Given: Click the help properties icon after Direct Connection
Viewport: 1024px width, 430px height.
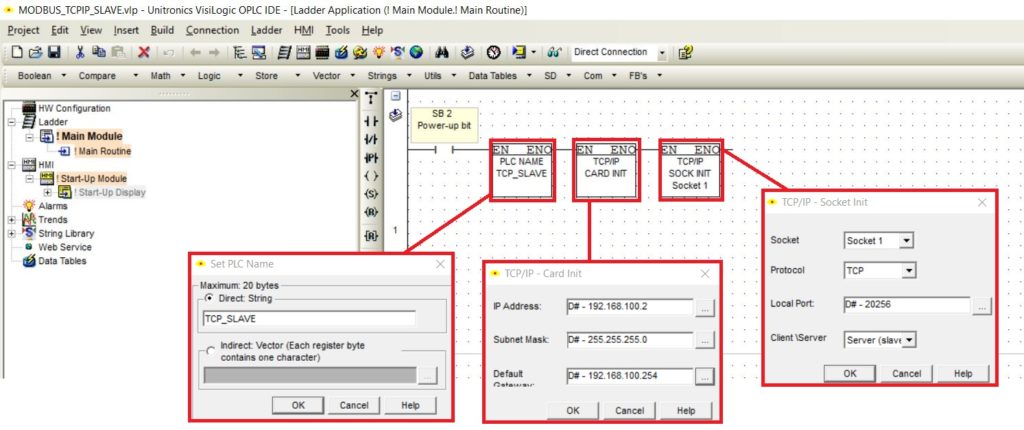Looking at the screenshot, I should (x=685, y=53).
